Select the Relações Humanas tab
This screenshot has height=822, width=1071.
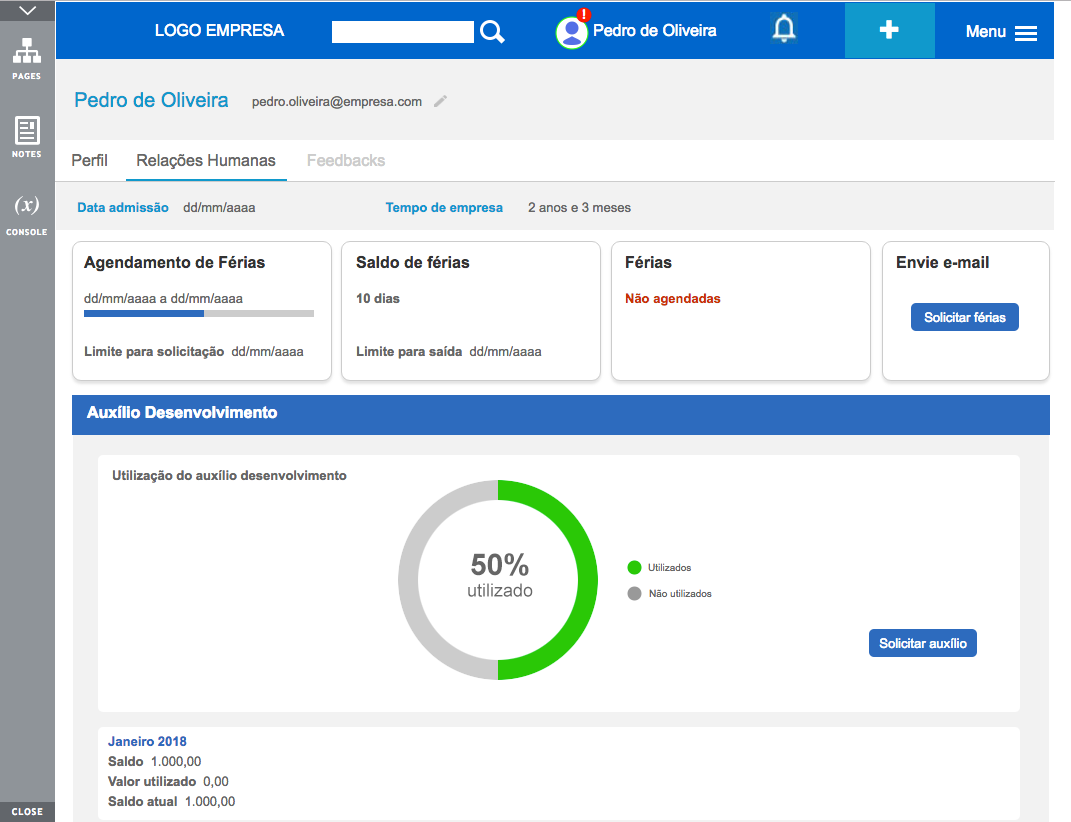(x=206, y=160)
